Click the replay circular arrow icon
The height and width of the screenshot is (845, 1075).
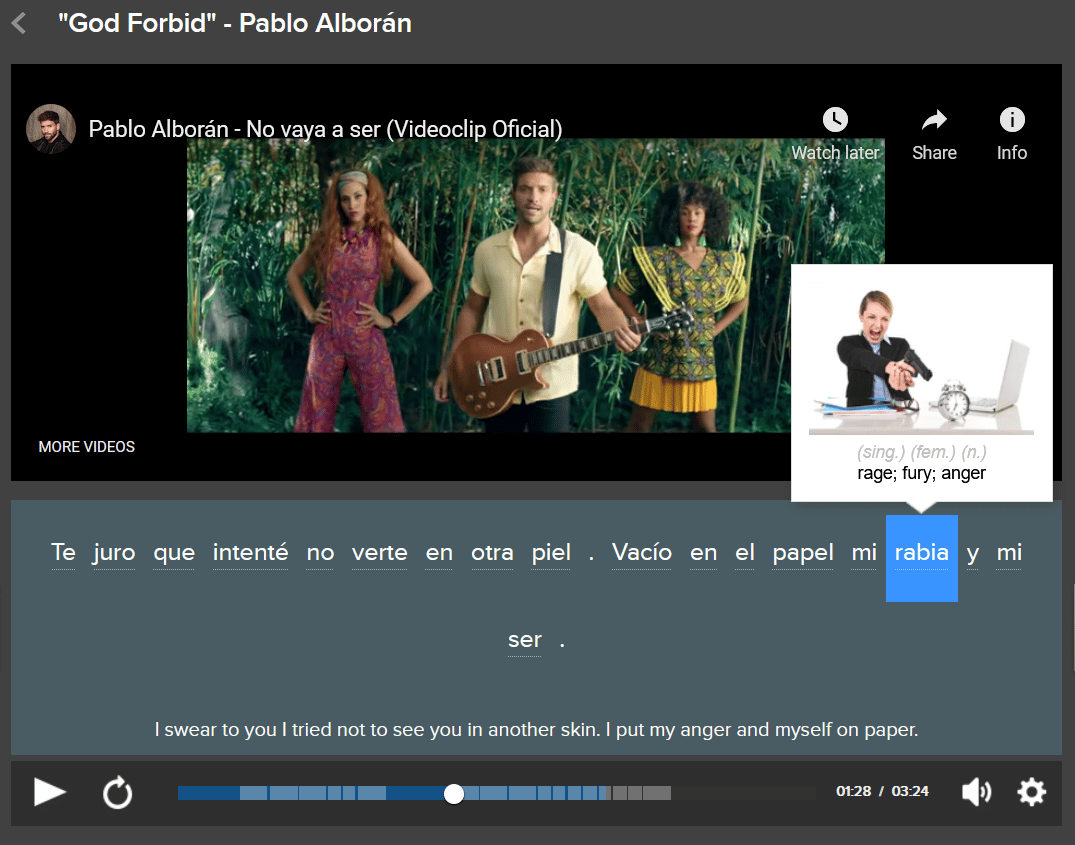118,793
